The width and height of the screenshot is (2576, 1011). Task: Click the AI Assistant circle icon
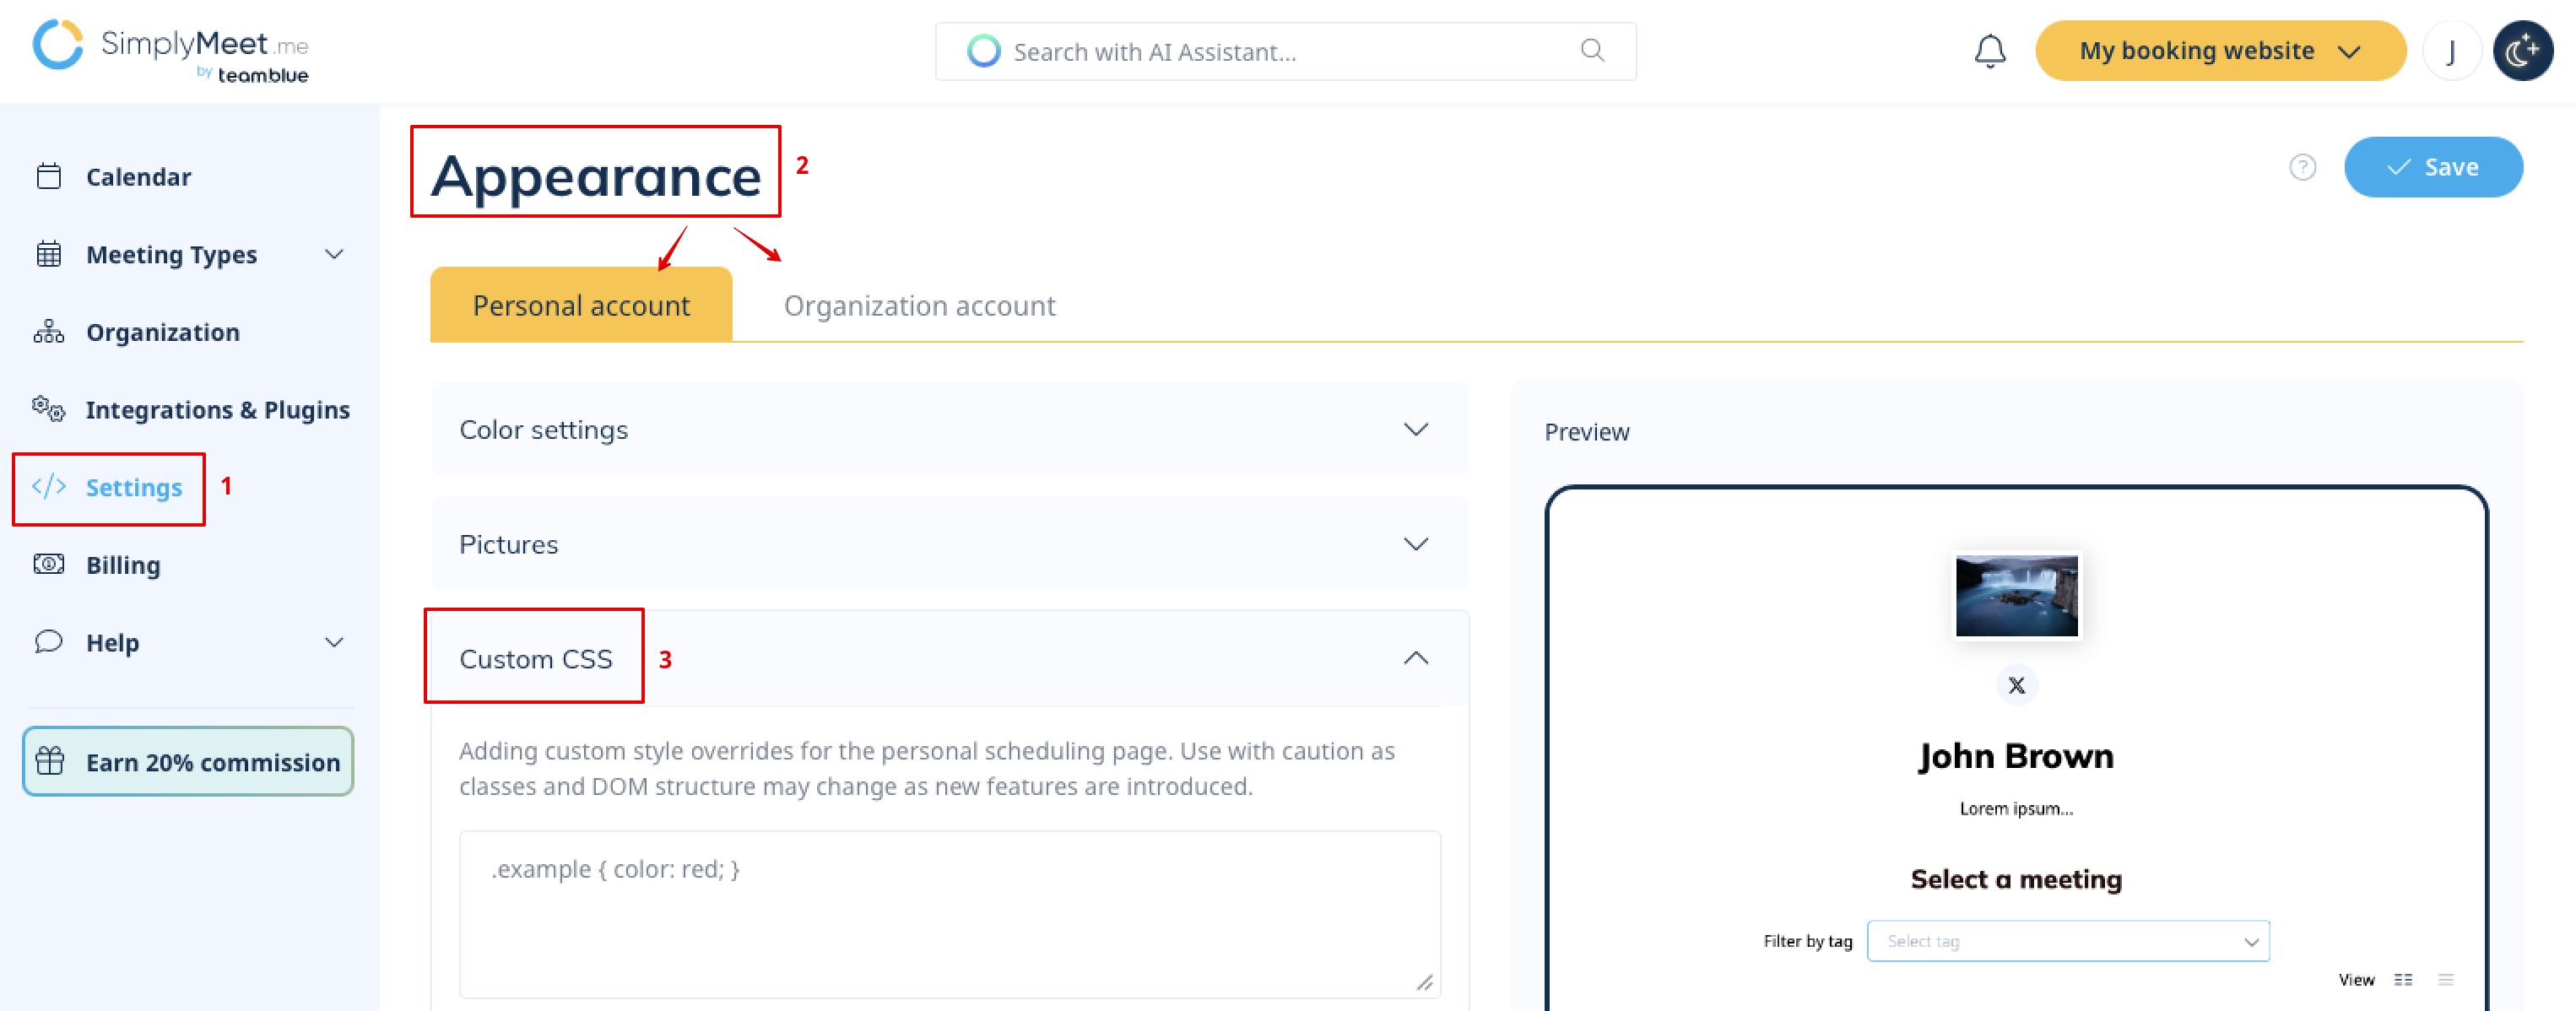click(x=984, y=51)
